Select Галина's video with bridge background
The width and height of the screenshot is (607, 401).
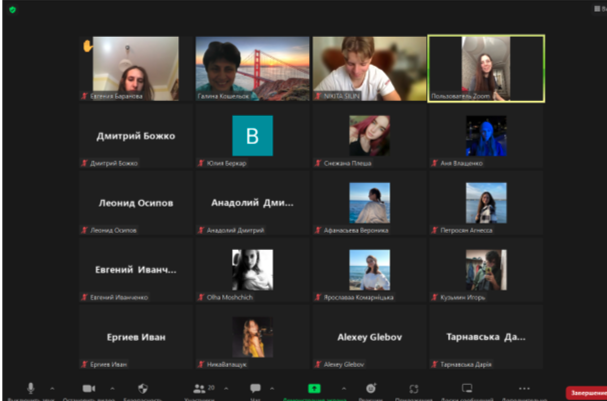tap(252, 68)
